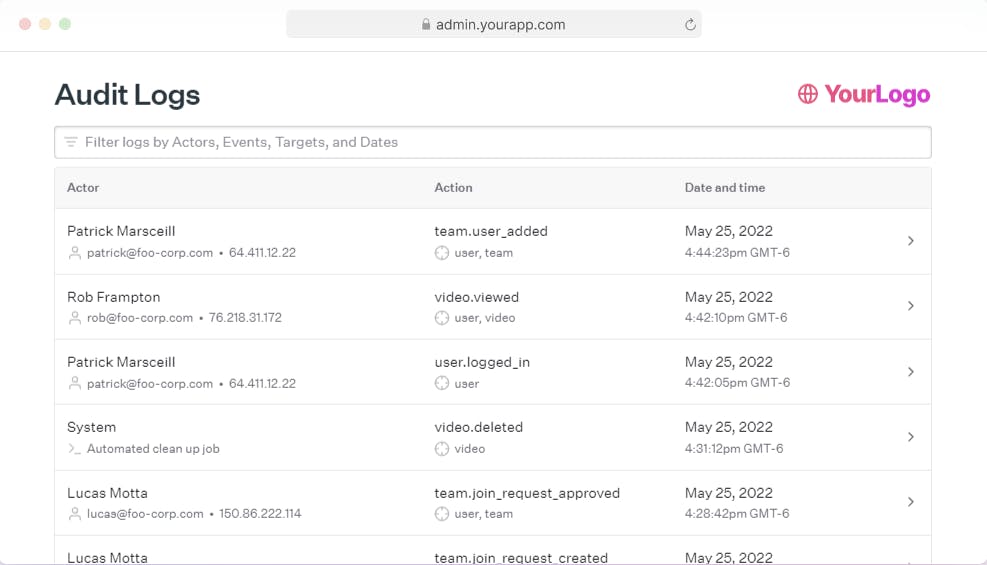Select the Date and time column header
Screen dimensions: 987x565
tap(724, 188)
